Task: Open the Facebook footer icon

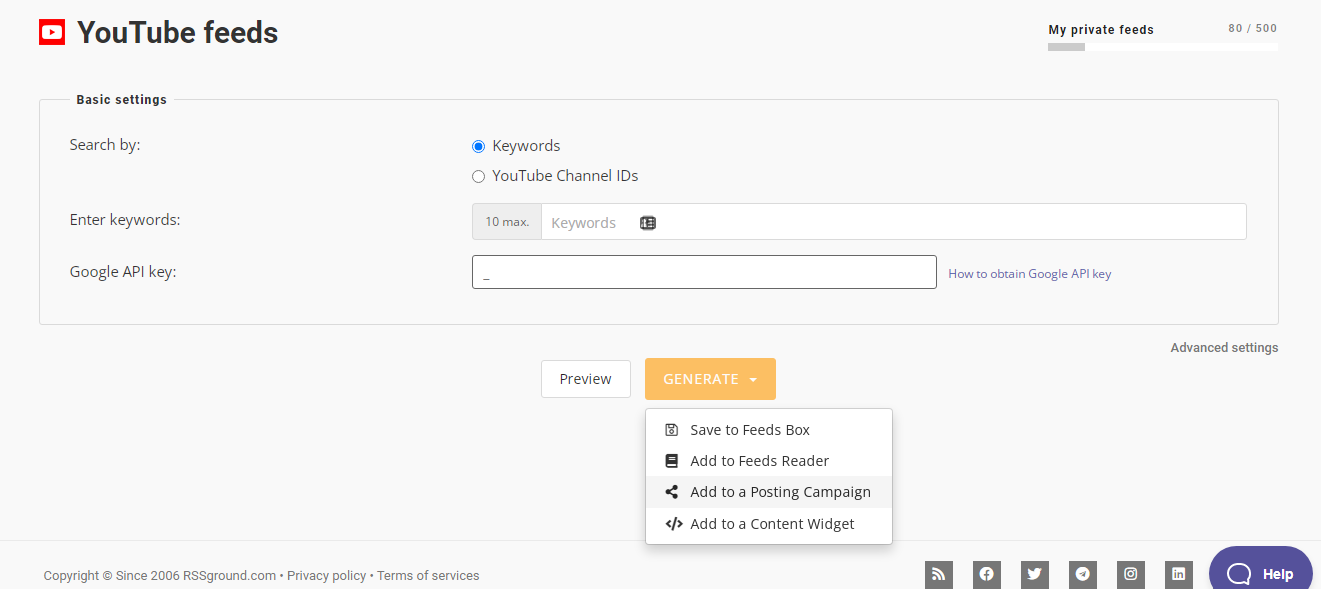Action: point(987,574)
